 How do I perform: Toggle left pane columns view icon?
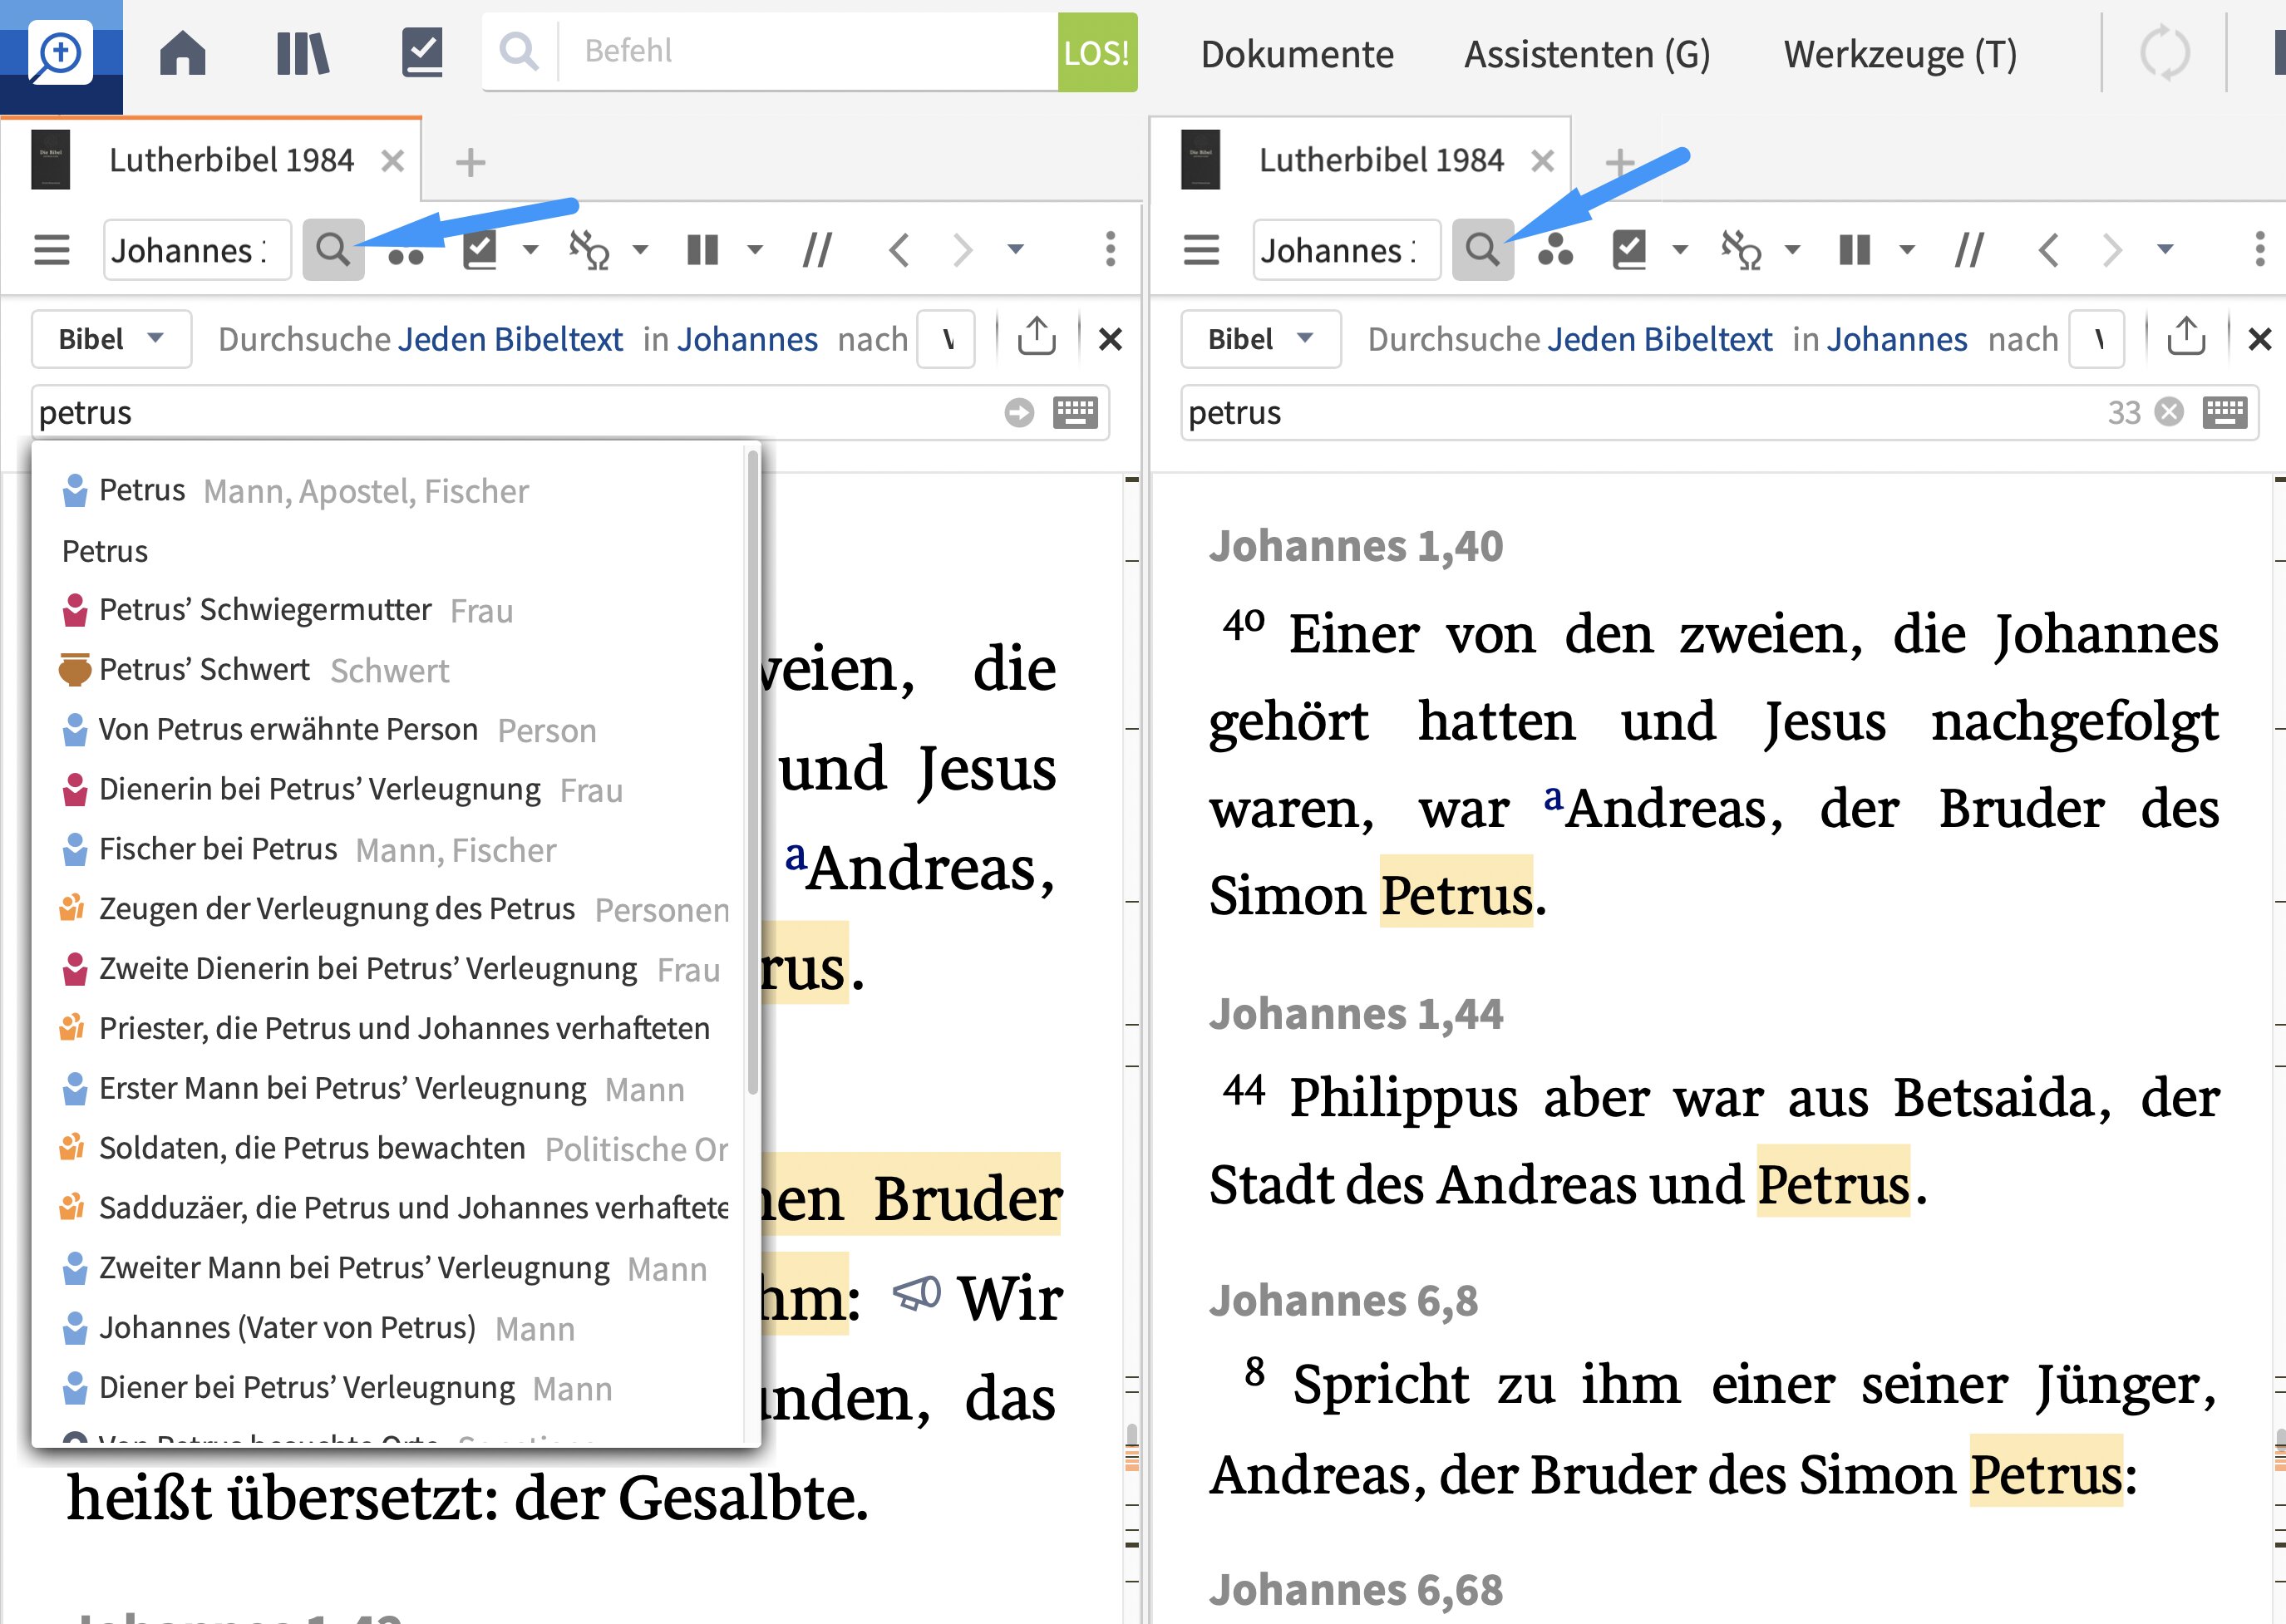coord(703,249)
